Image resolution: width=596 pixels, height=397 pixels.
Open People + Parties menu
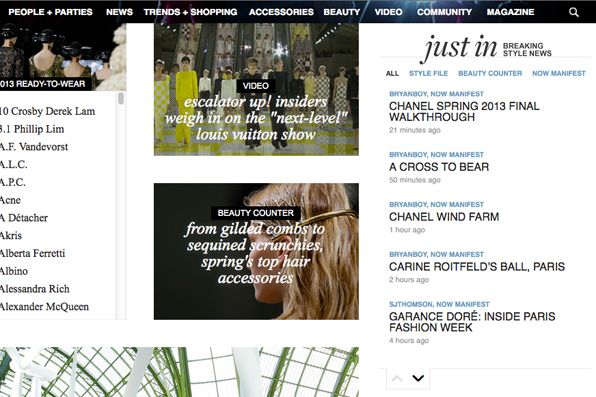[50, 12]
